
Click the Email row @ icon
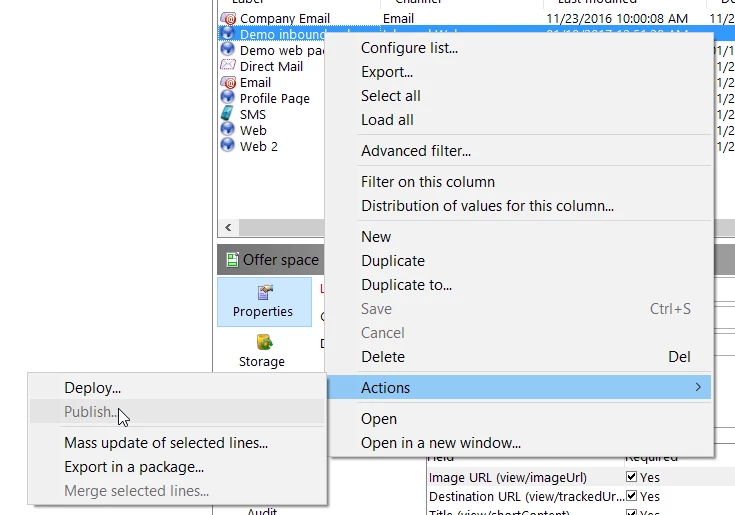pyautogui.click(x=228, y=82)
